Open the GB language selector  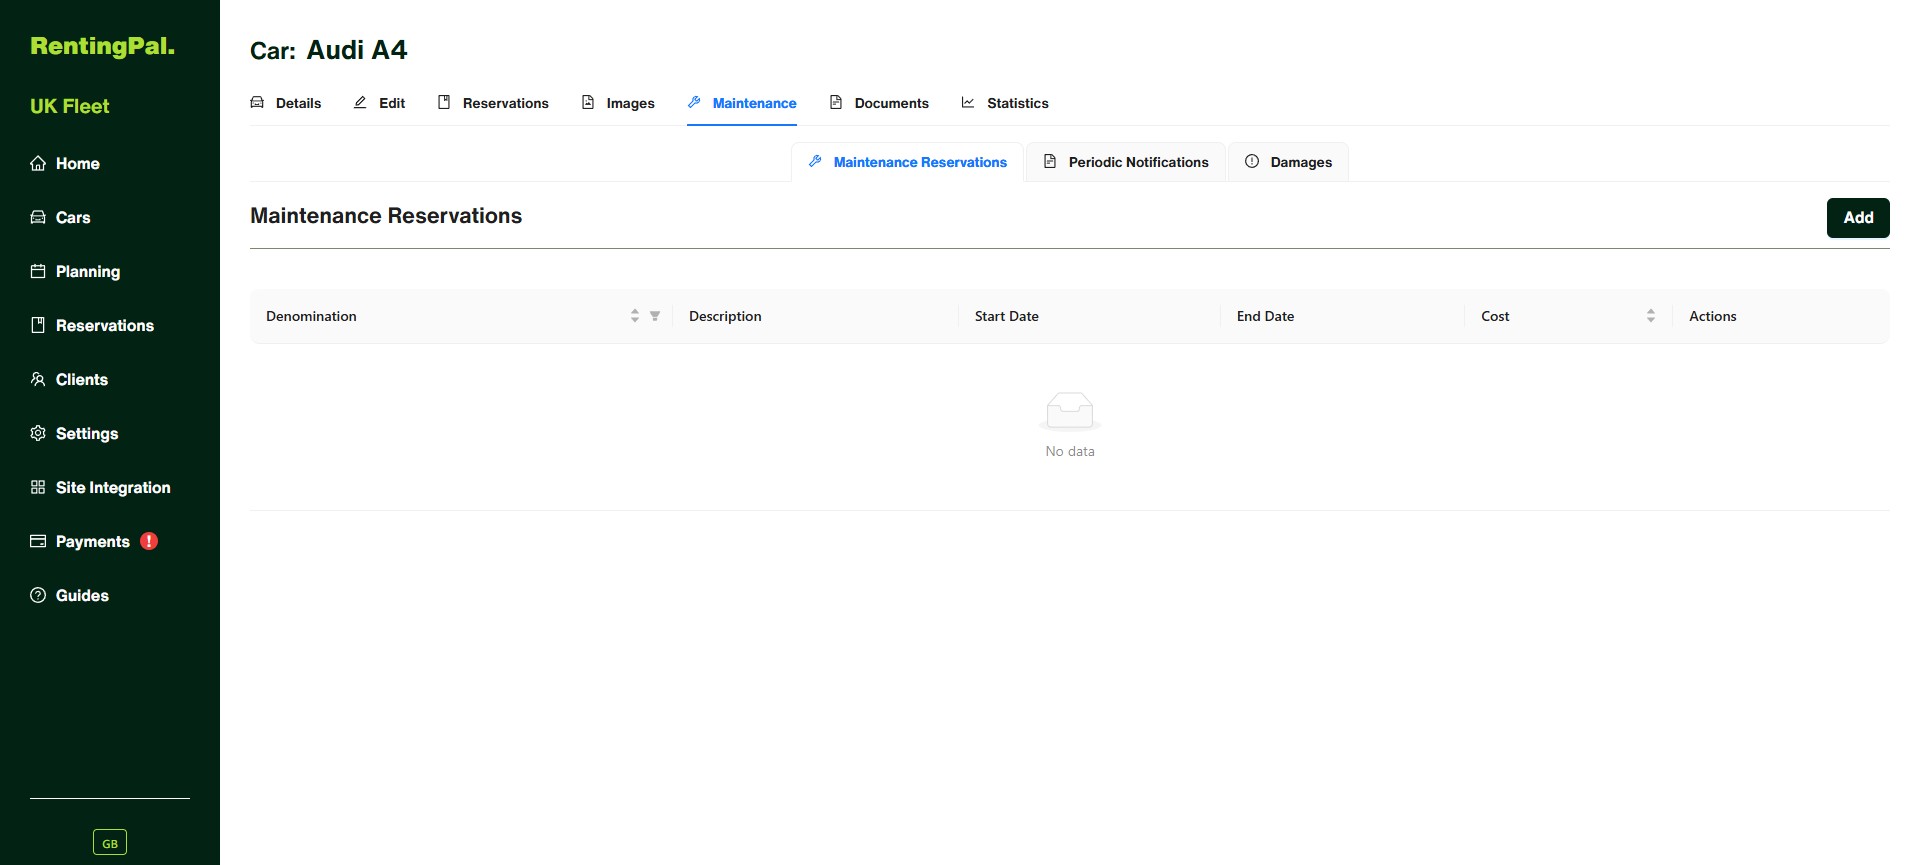(x=110, y=842)
